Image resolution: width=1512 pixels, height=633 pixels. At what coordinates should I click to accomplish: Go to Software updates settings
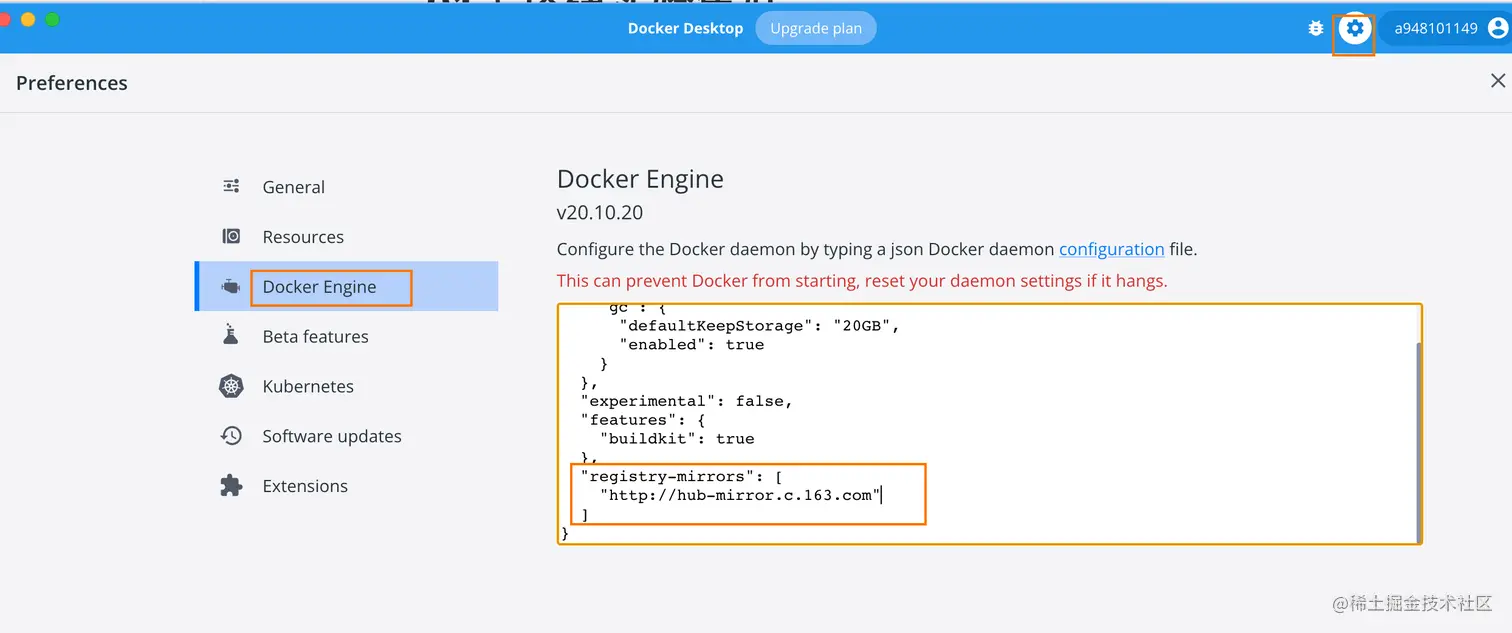(332, 437)
